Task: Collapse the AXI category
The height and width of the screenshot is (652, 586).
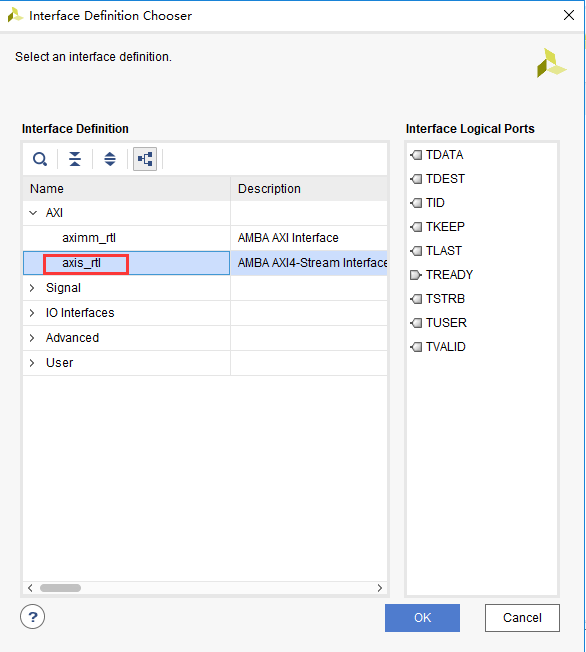Action: [x=33, y=213]
